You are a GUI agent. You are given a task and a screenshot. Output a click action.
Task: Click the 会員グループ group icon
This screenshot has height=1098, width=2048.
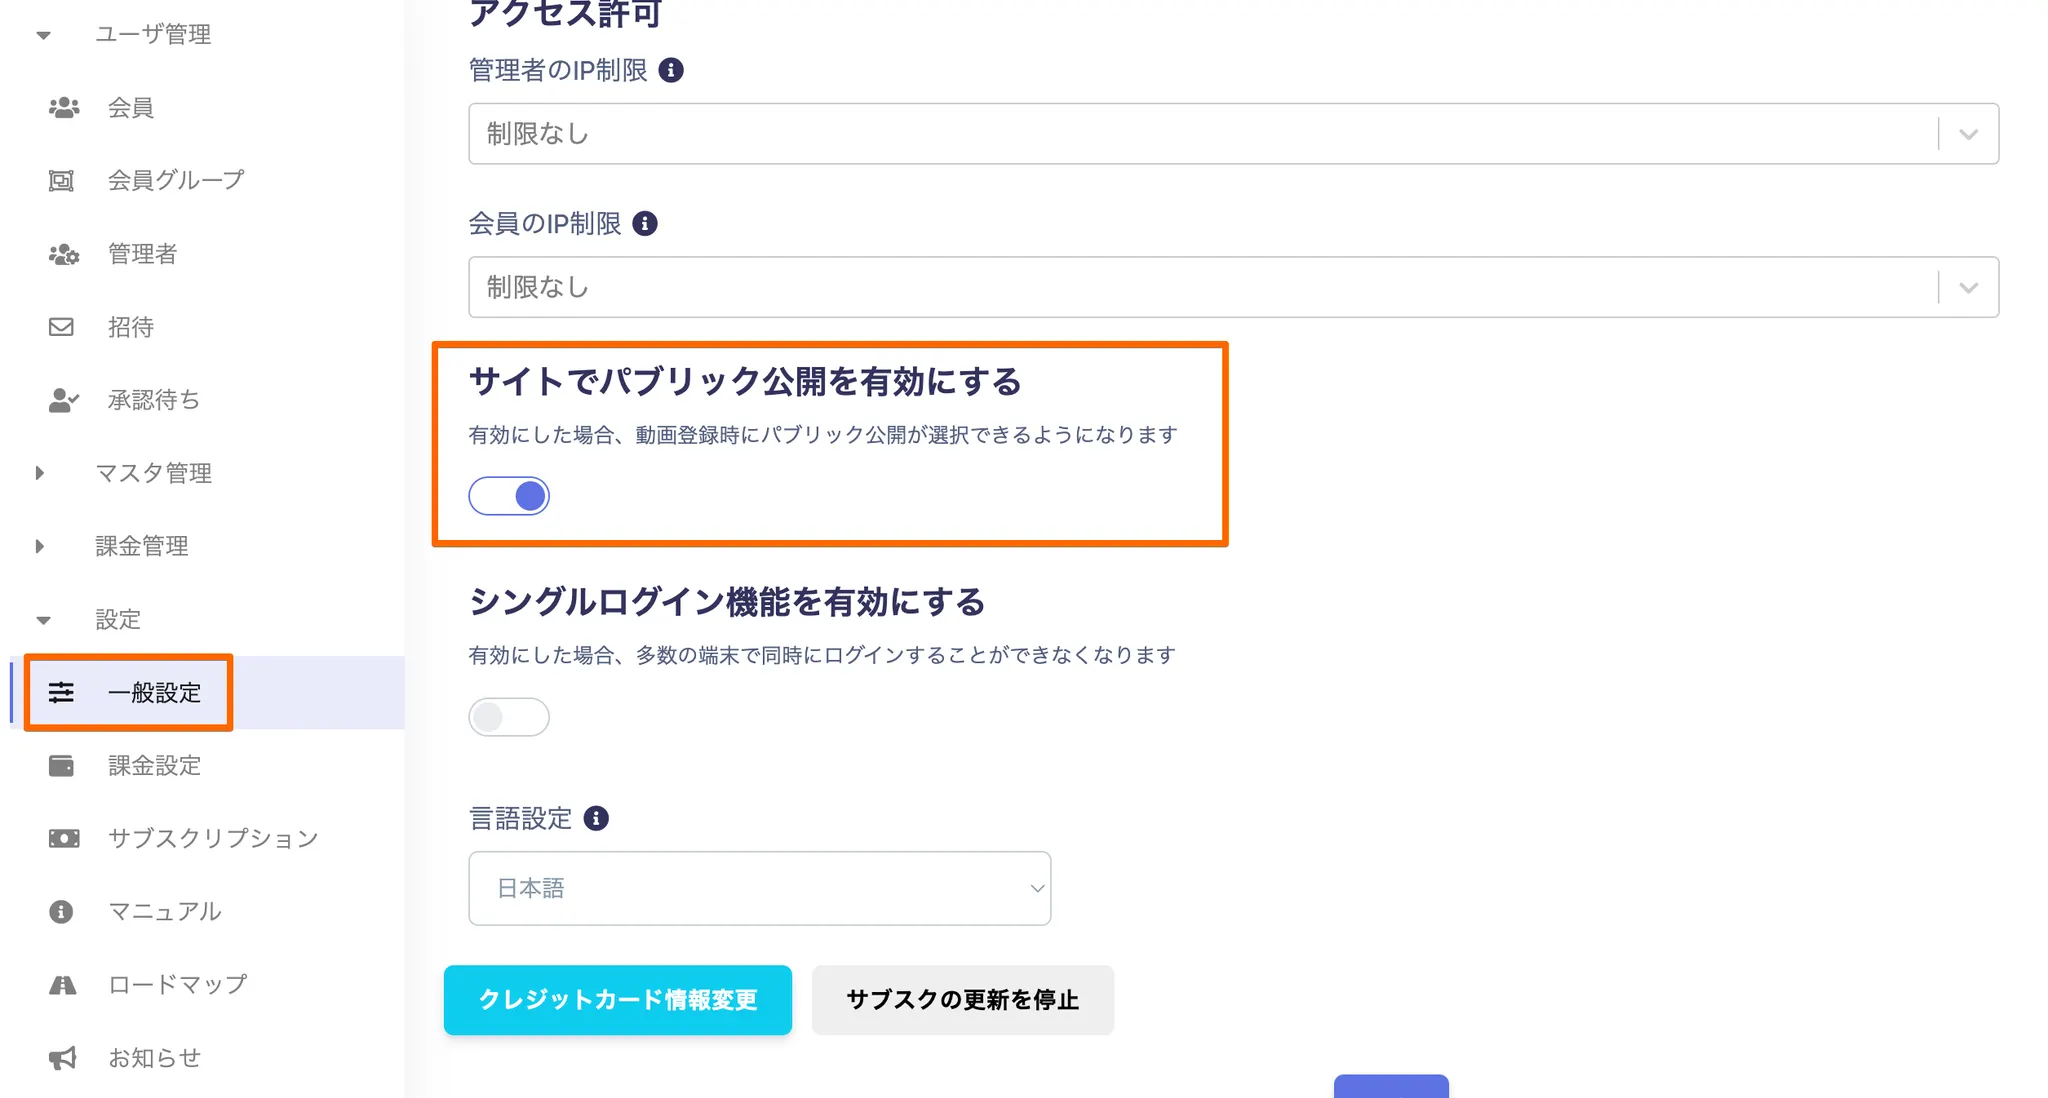[x=62, y=181]
